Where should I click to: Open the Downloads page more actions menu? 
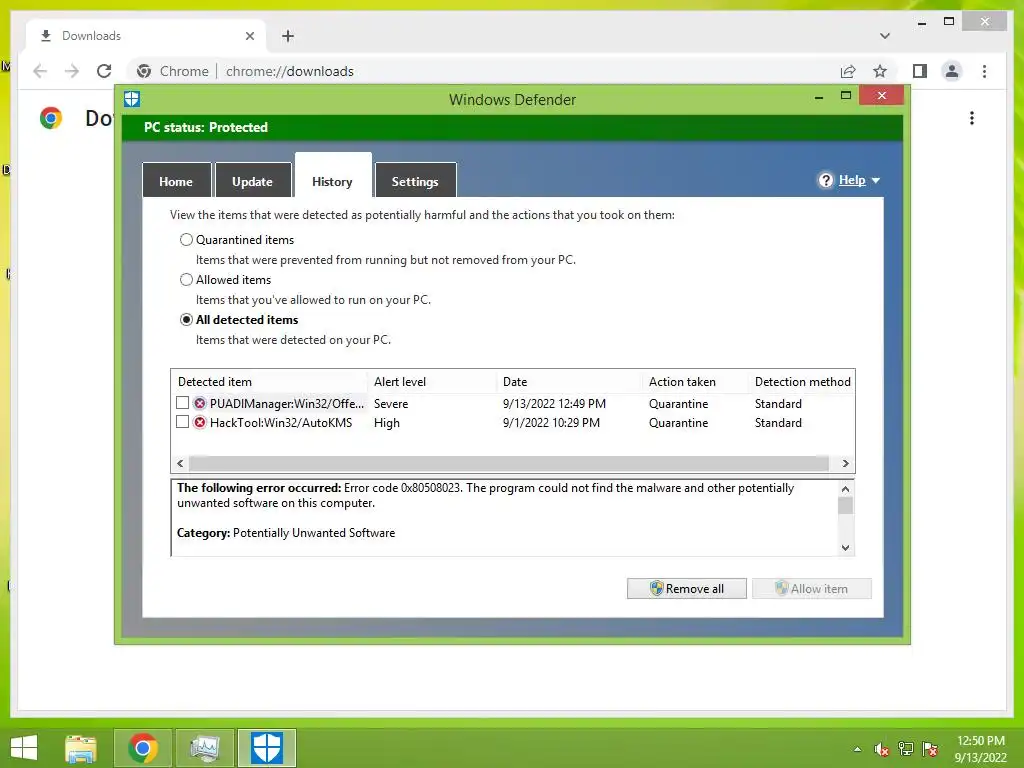972,118
